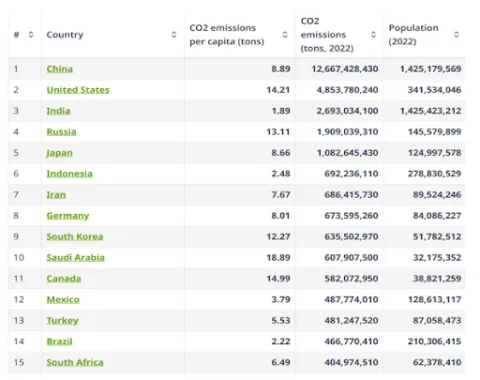Select US emissions value 4,853,780,240
Viewport: 480px width, 380px height.
347,90
